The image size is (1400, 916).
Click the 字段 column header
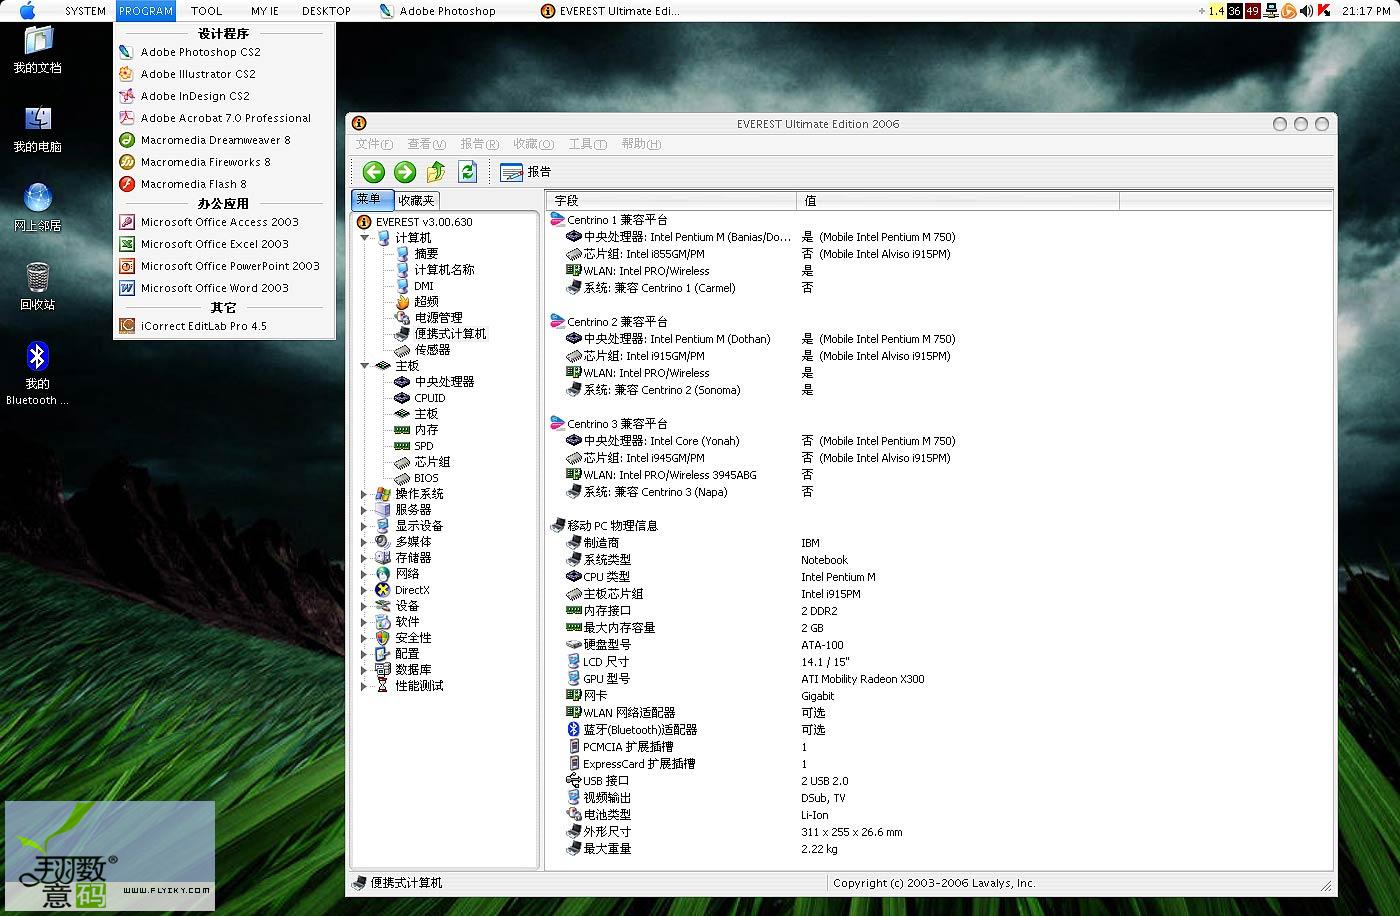pos(671,201)
